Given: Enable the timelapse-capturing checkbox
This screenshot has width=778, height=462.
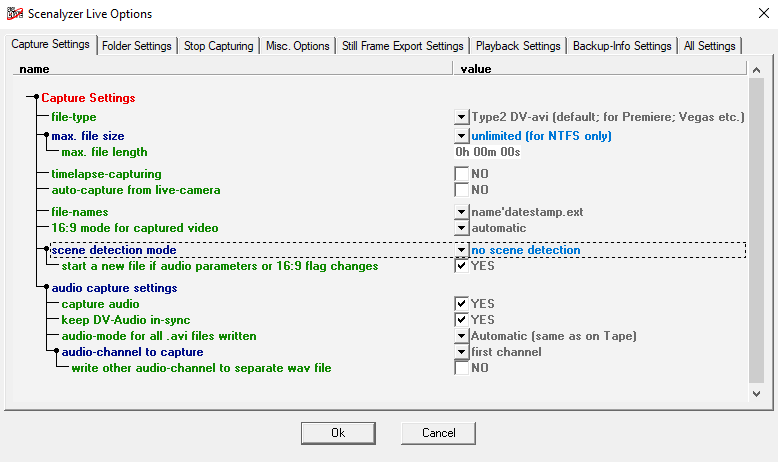Looking at the screenshot, I should [461, 174].
